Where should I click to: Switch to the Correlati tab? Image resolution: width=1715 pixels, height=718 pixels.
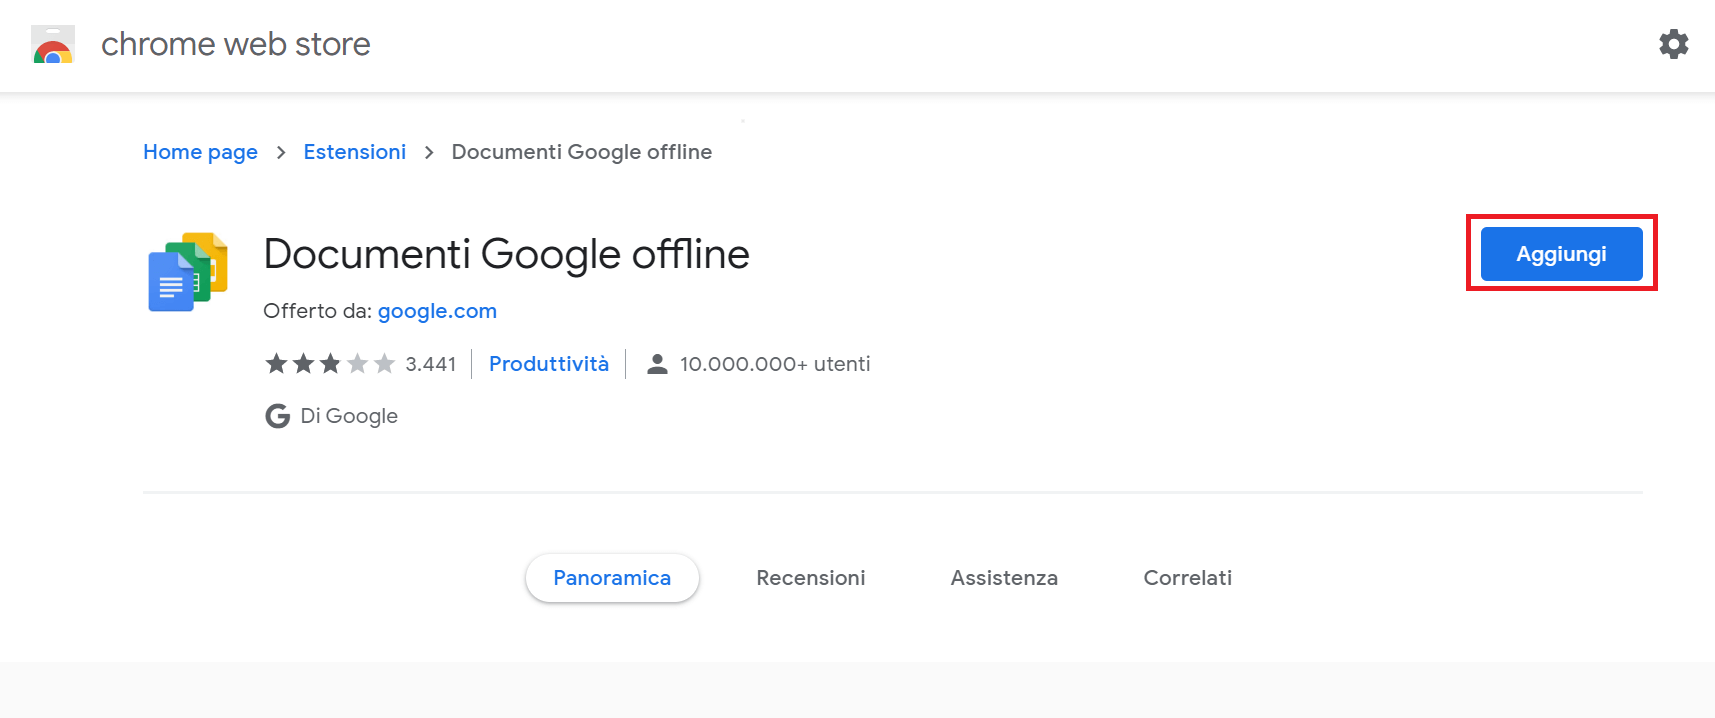click(x=1187, y=578)
